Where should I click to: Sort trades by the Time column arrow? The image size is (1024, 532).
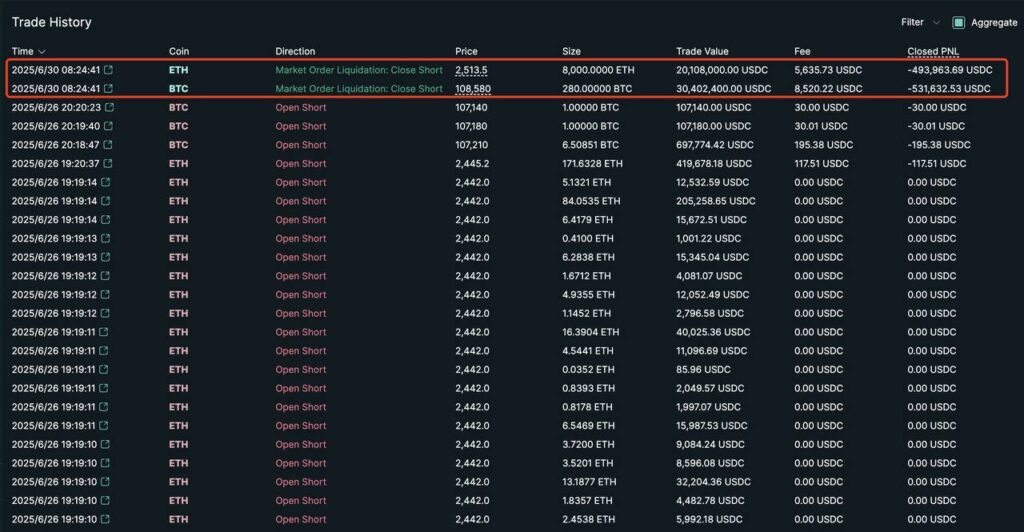click(42, 51)
